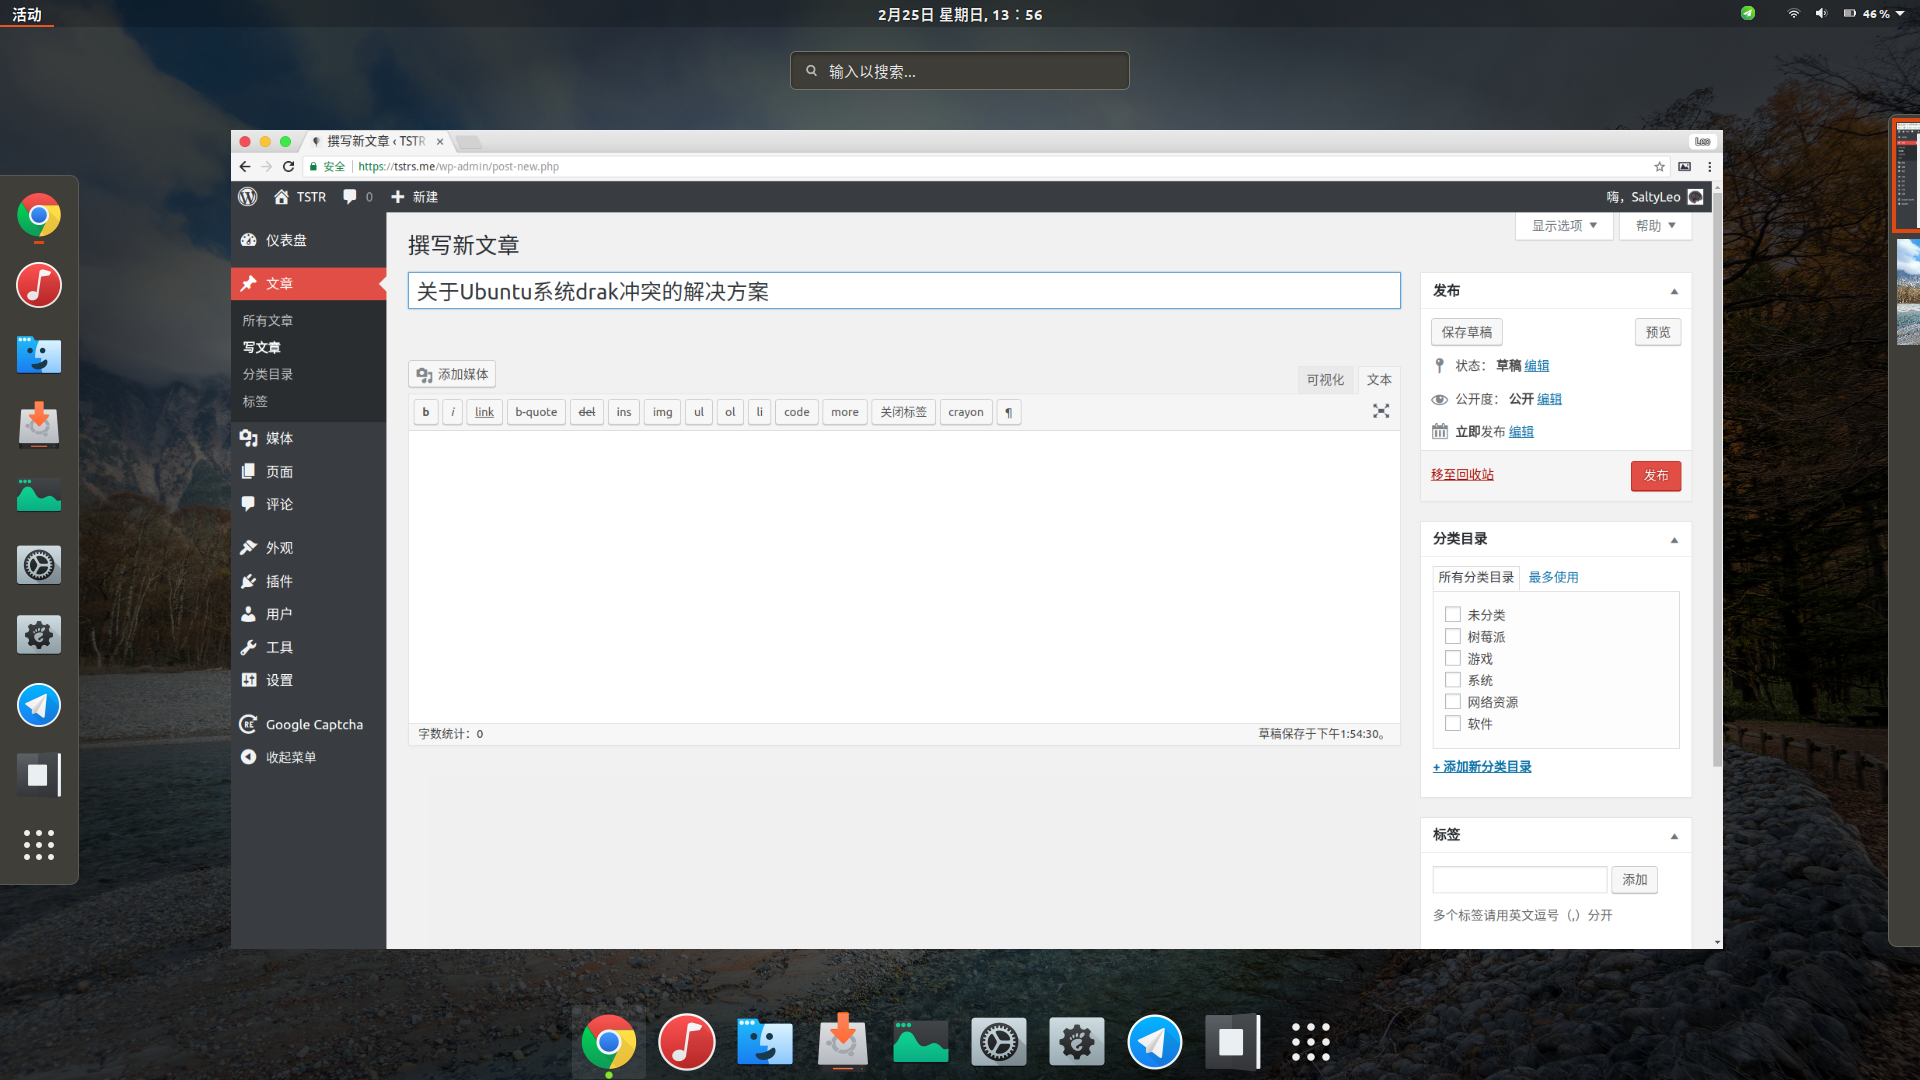This screenshot has height=1080, width=1920.
Task: Expand the 显示选项 screen options dropdown
Action: 1564,226
